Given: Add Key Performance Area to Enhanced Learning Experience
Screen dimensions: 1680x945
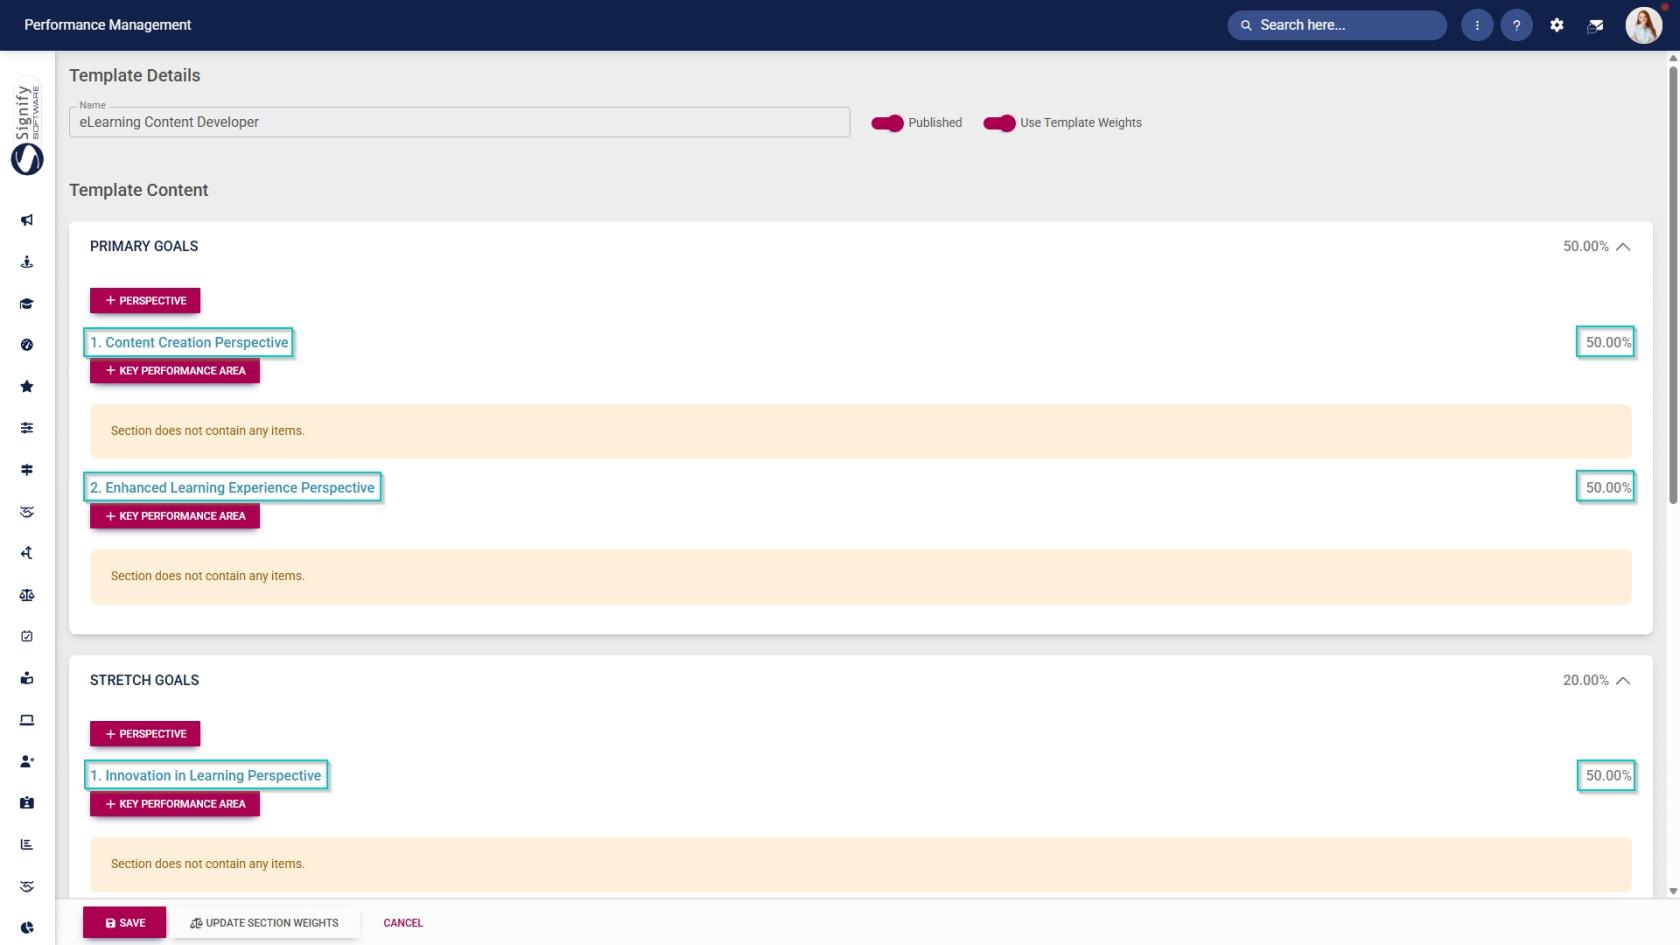Looking at the screenshot, I should coord(175,516).
